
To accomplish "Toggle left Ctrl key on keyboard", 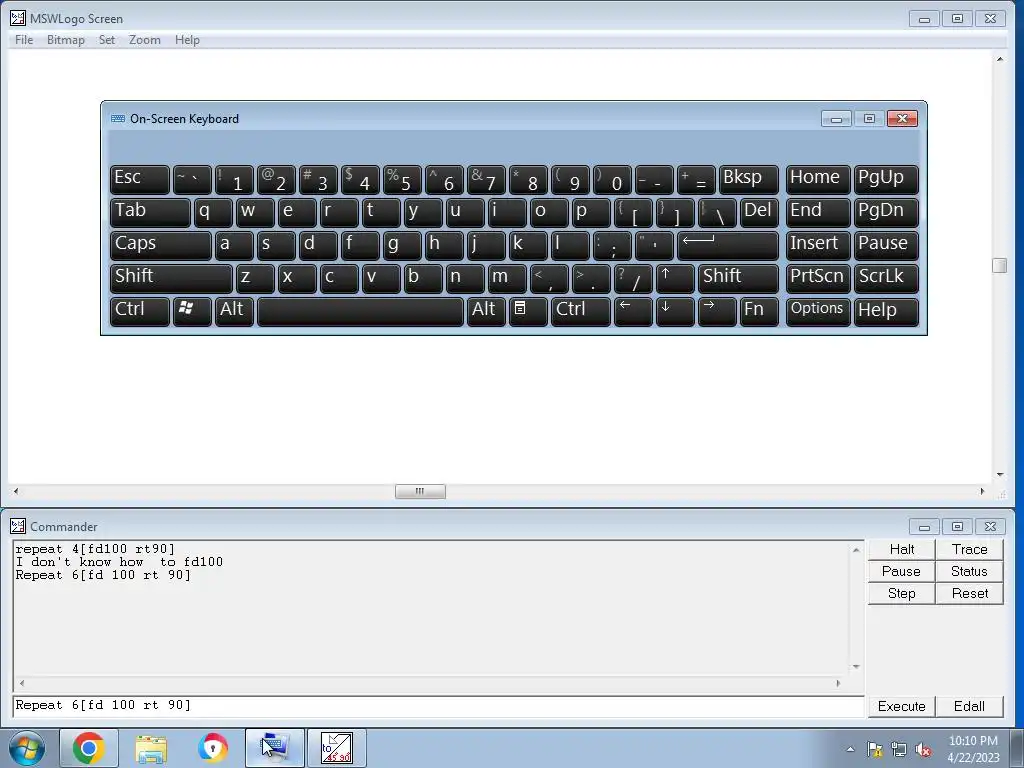I will [140, 311].
